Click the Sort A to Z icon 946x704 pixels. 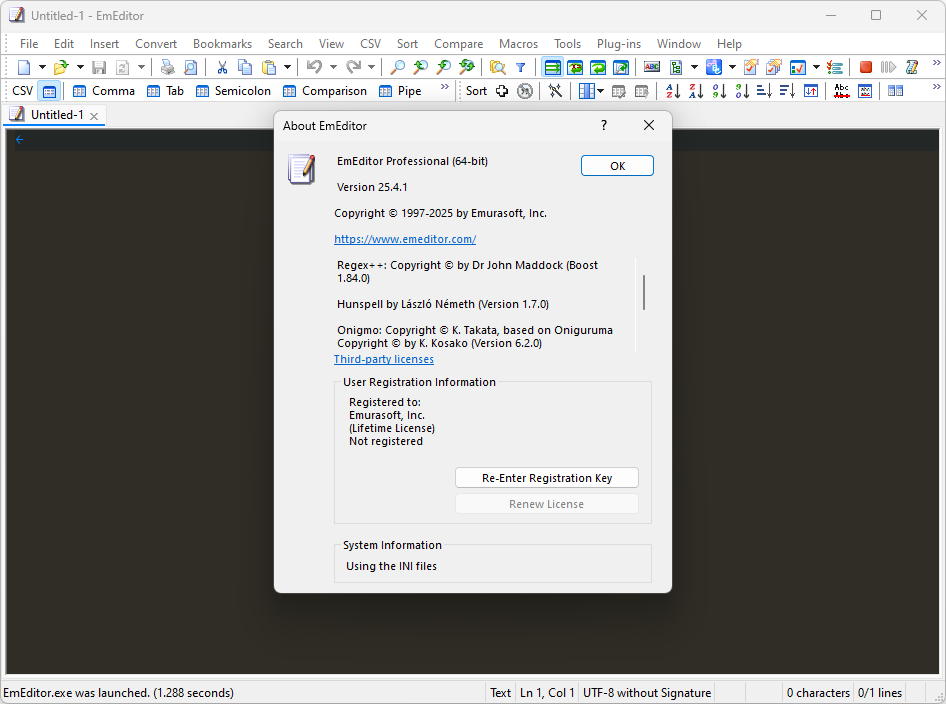[673, 91]
